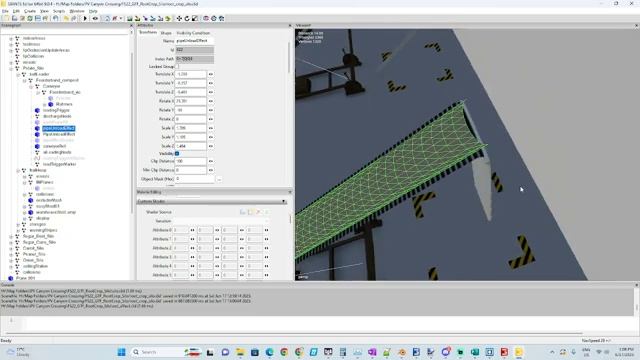Open the Scripts menu
The image size is (640, 360).
coord(59,11)
